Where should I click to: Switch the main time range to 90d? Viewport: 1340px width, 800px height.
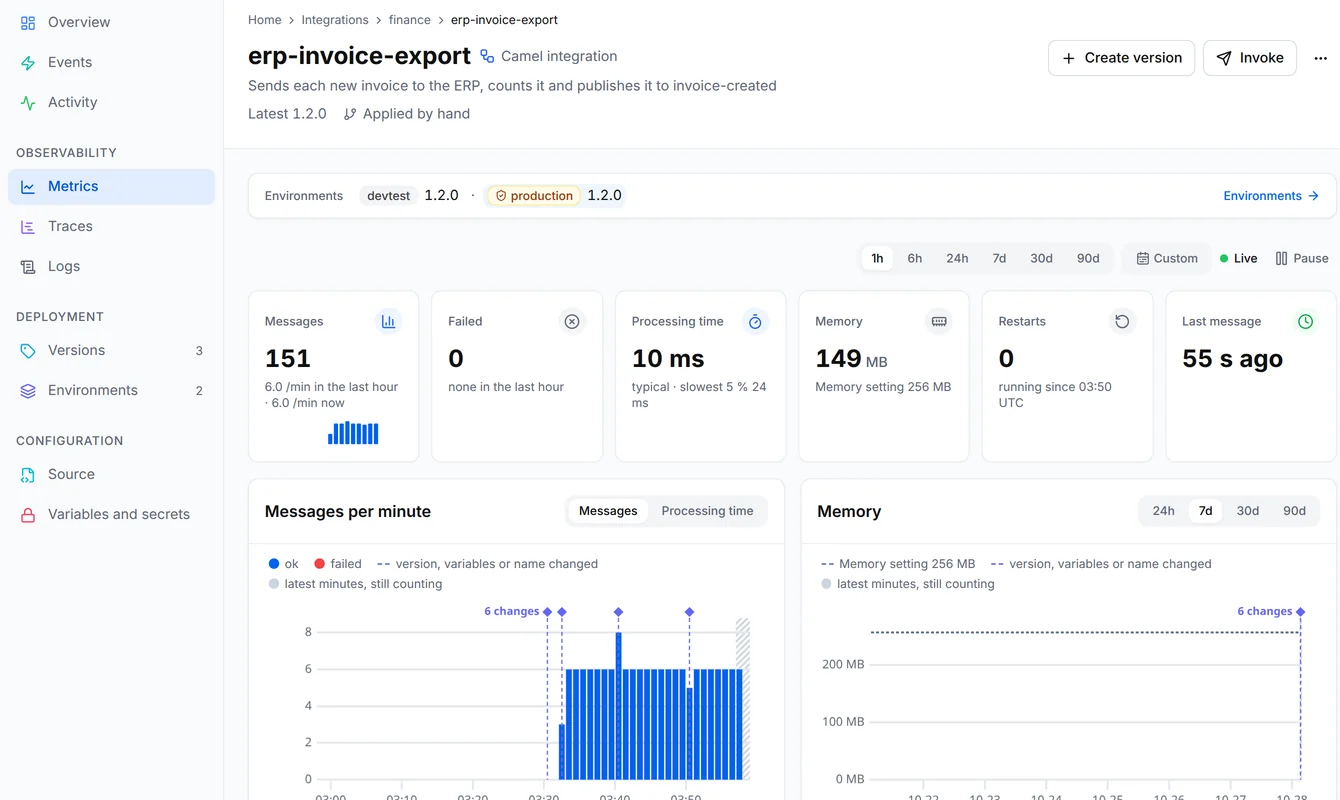(1088, 258)
